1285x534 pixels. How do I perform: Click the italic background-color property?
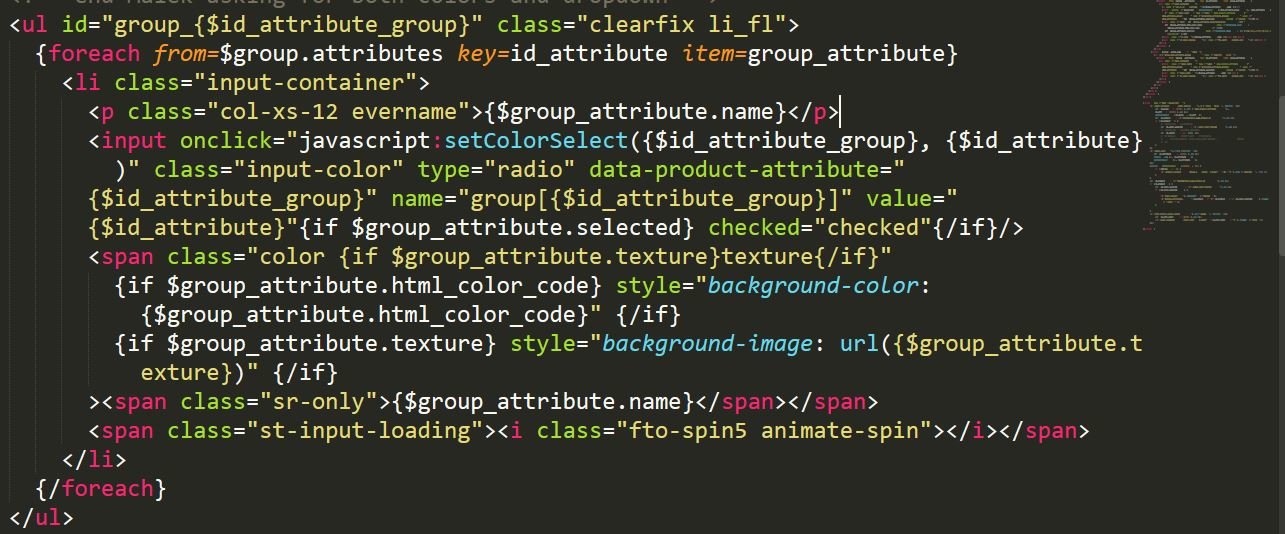pos(812,286)
